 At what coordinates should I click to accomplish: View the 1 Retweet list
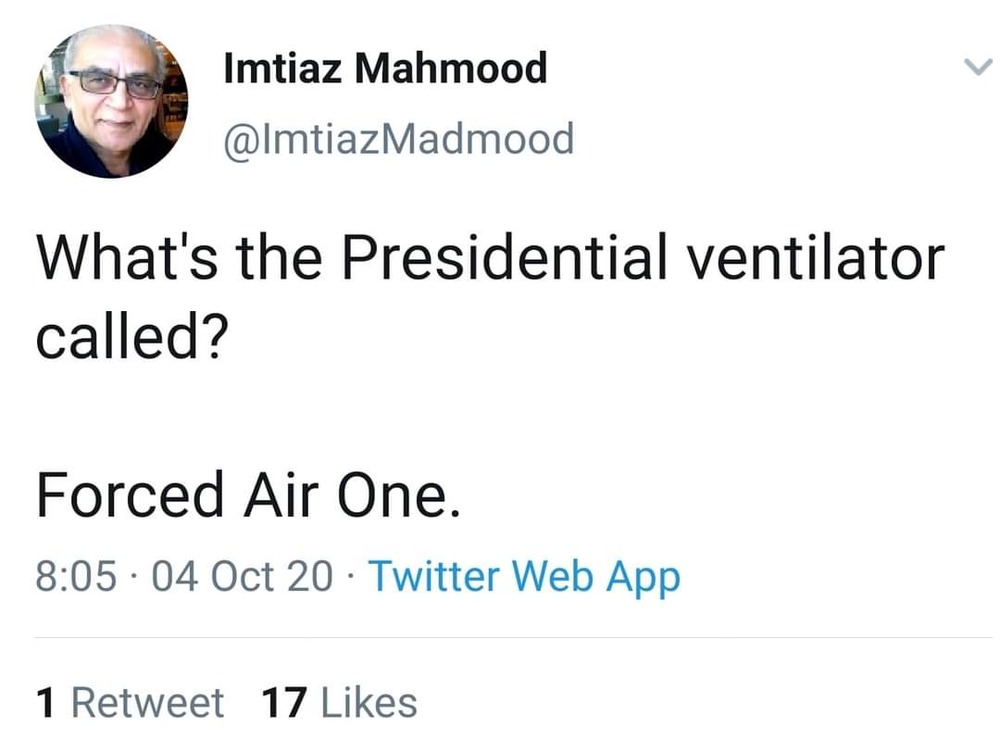pyautogui.click(x=130, y=702)
